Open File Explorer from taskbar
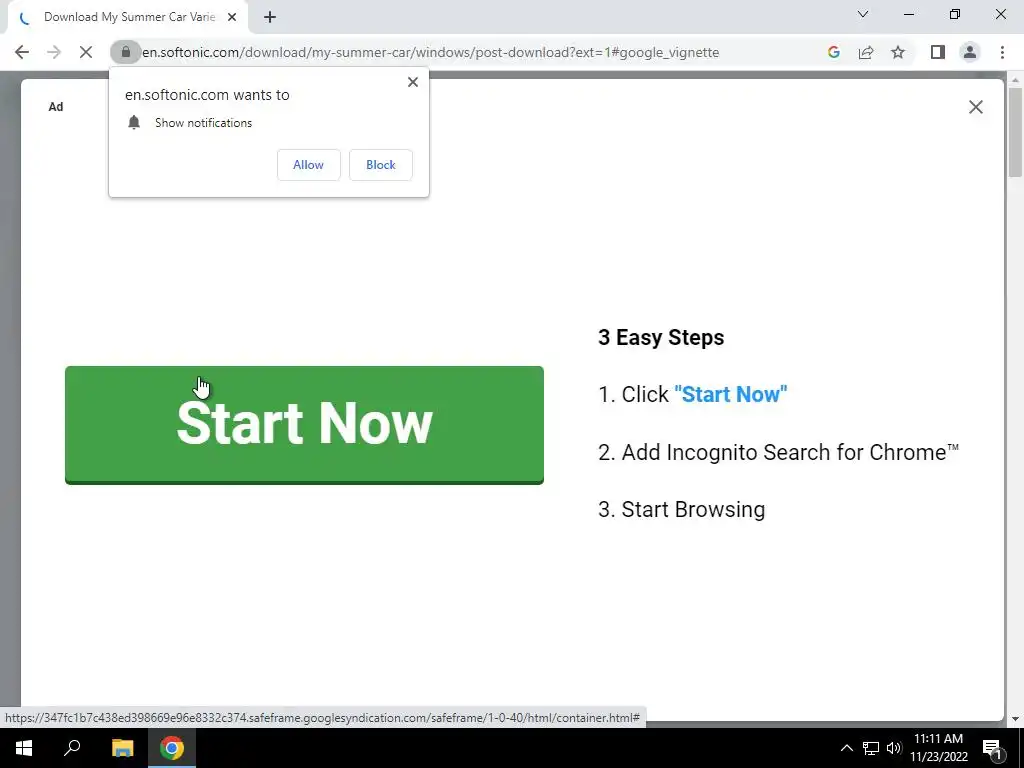 pyautogui.click(x=122, y=748)
